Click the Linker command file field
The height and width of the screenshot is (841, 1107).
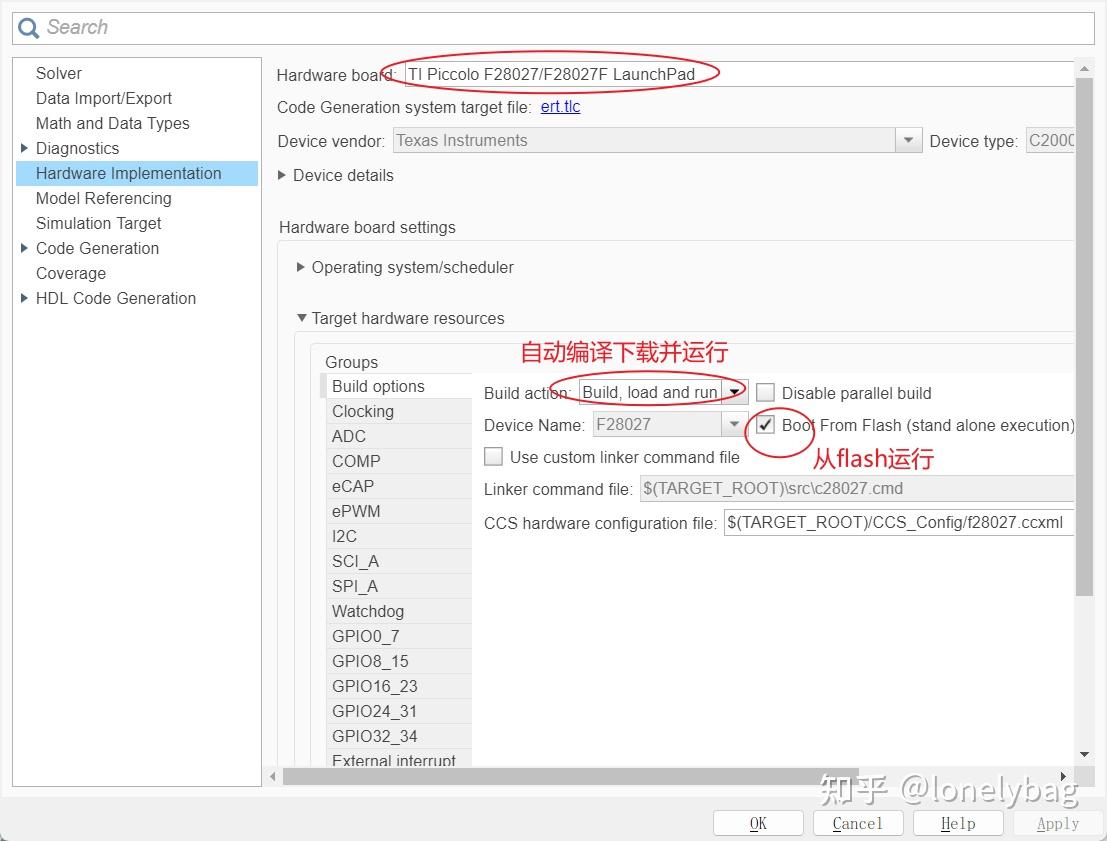(857, 489)
